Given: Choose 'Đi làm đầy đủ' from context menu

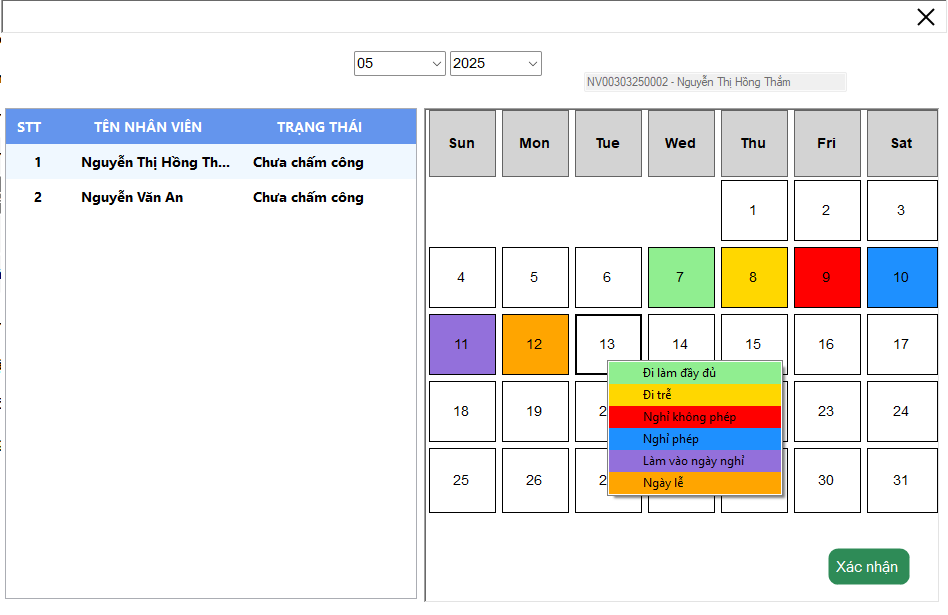Looking at the screenshot, I should [695, 373].
